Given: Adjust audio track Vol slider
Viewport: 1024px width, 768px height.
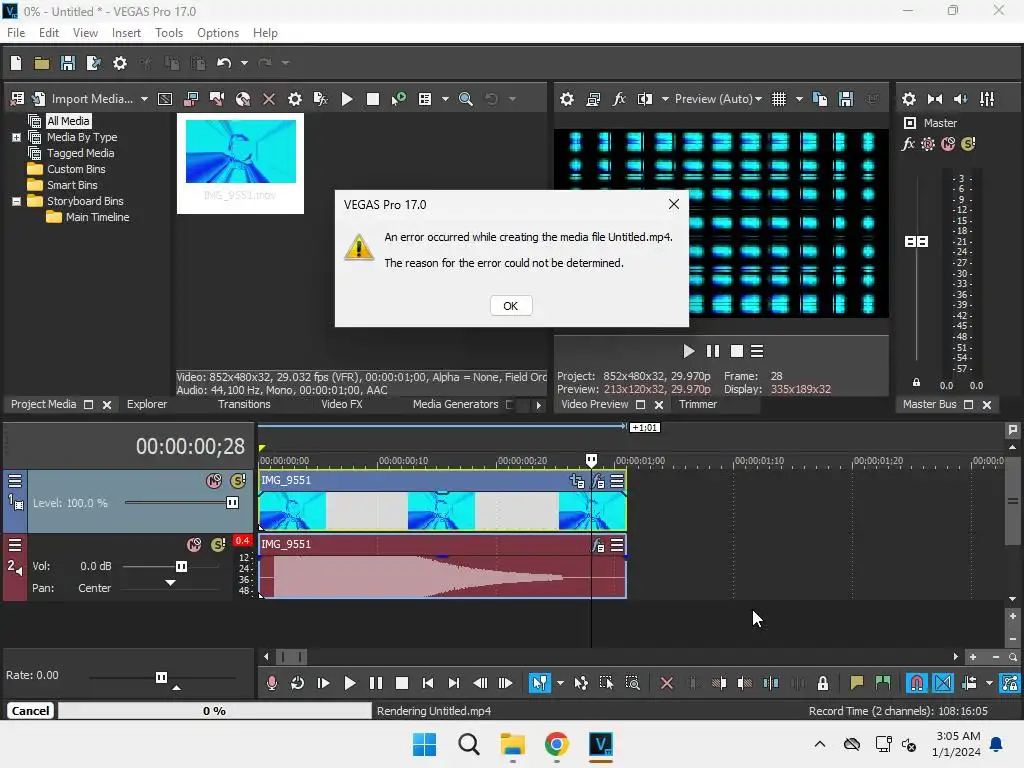Looking at the screenshot, I should coord(182,566).
